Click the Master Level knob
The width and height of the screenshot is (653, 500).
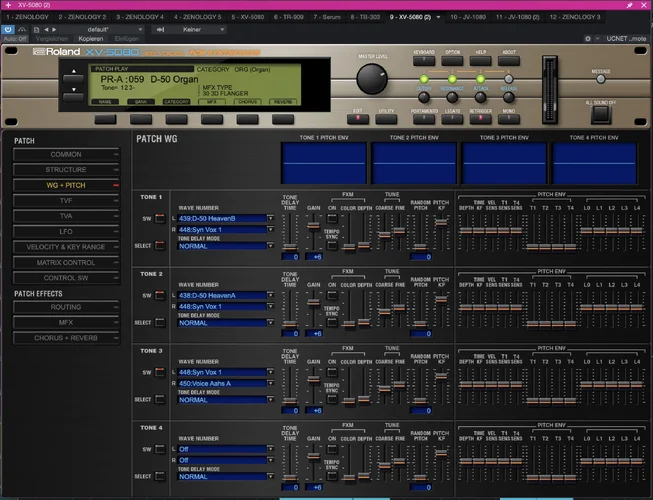pyautogui.click(x=372, y=79)
